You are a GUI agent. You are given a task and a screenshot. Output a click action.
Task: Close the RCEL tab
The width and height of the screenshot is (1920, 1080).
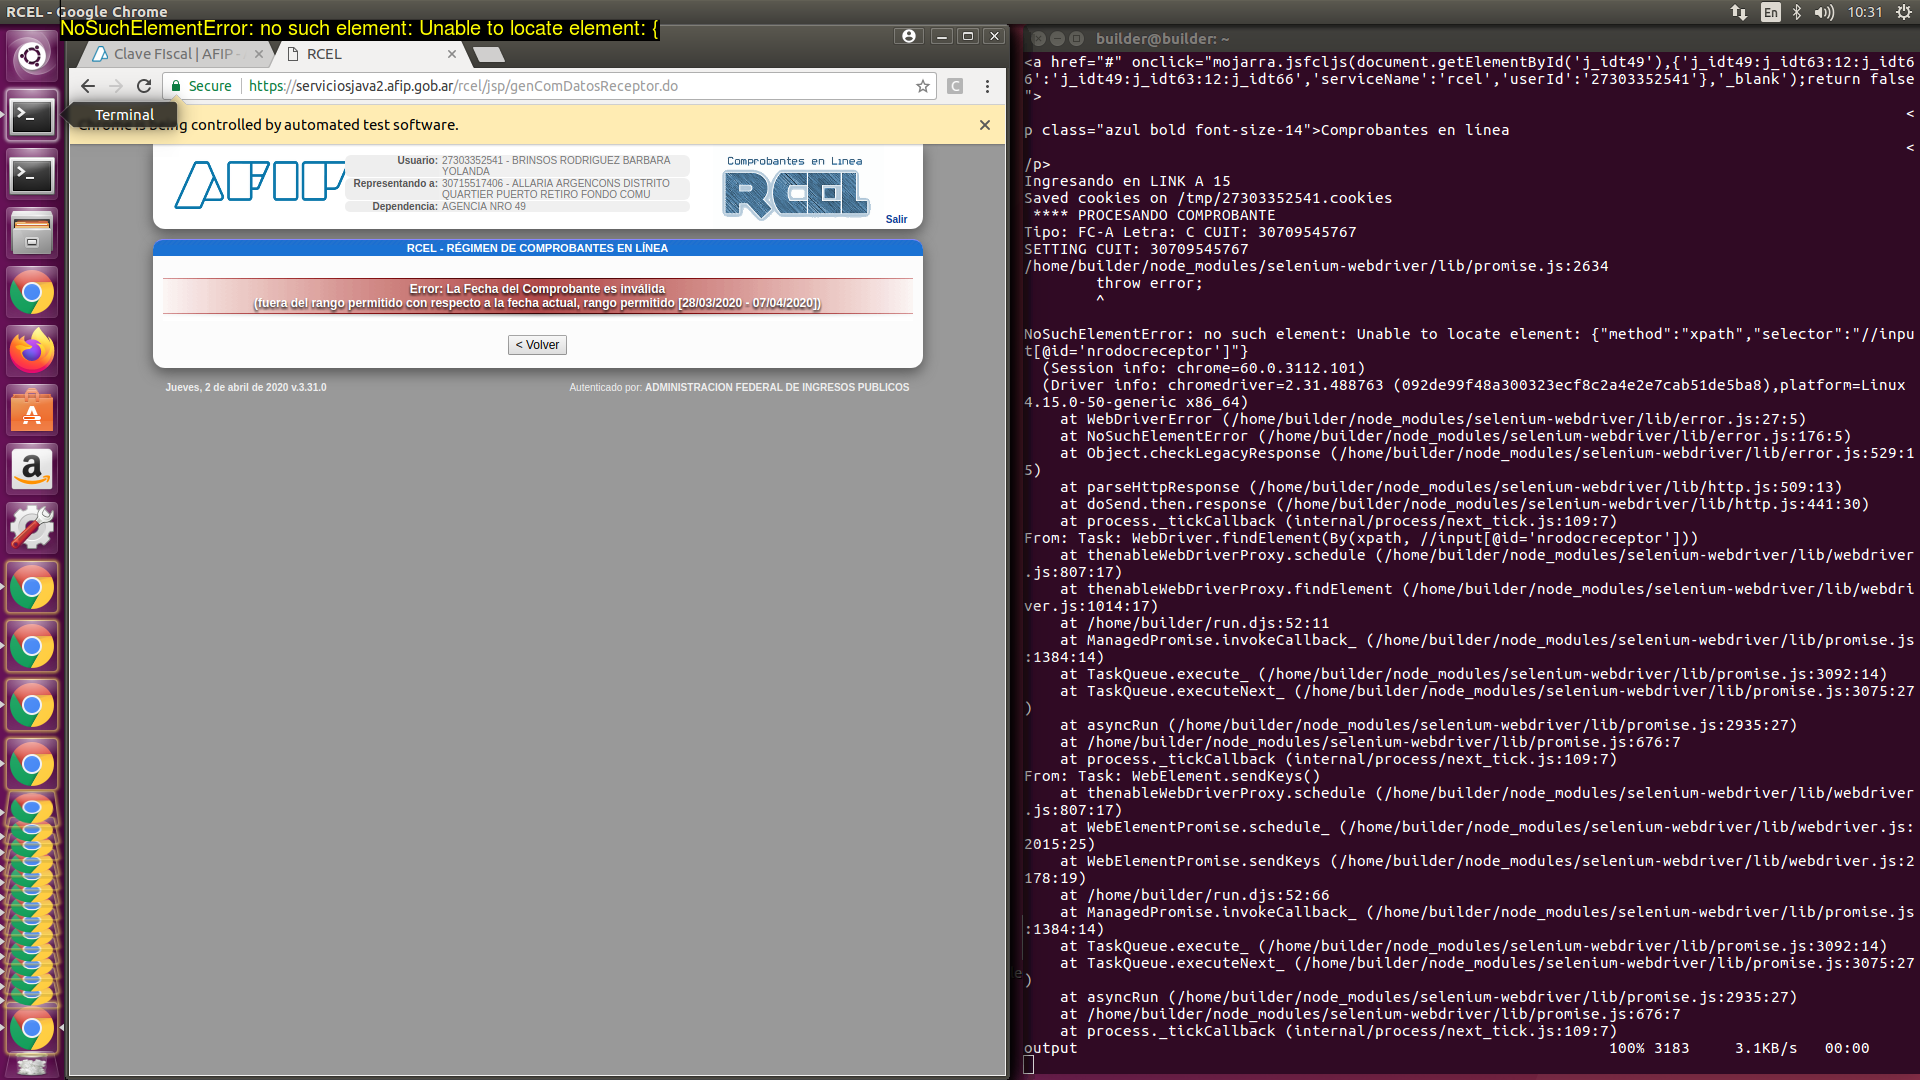[452, 54]
